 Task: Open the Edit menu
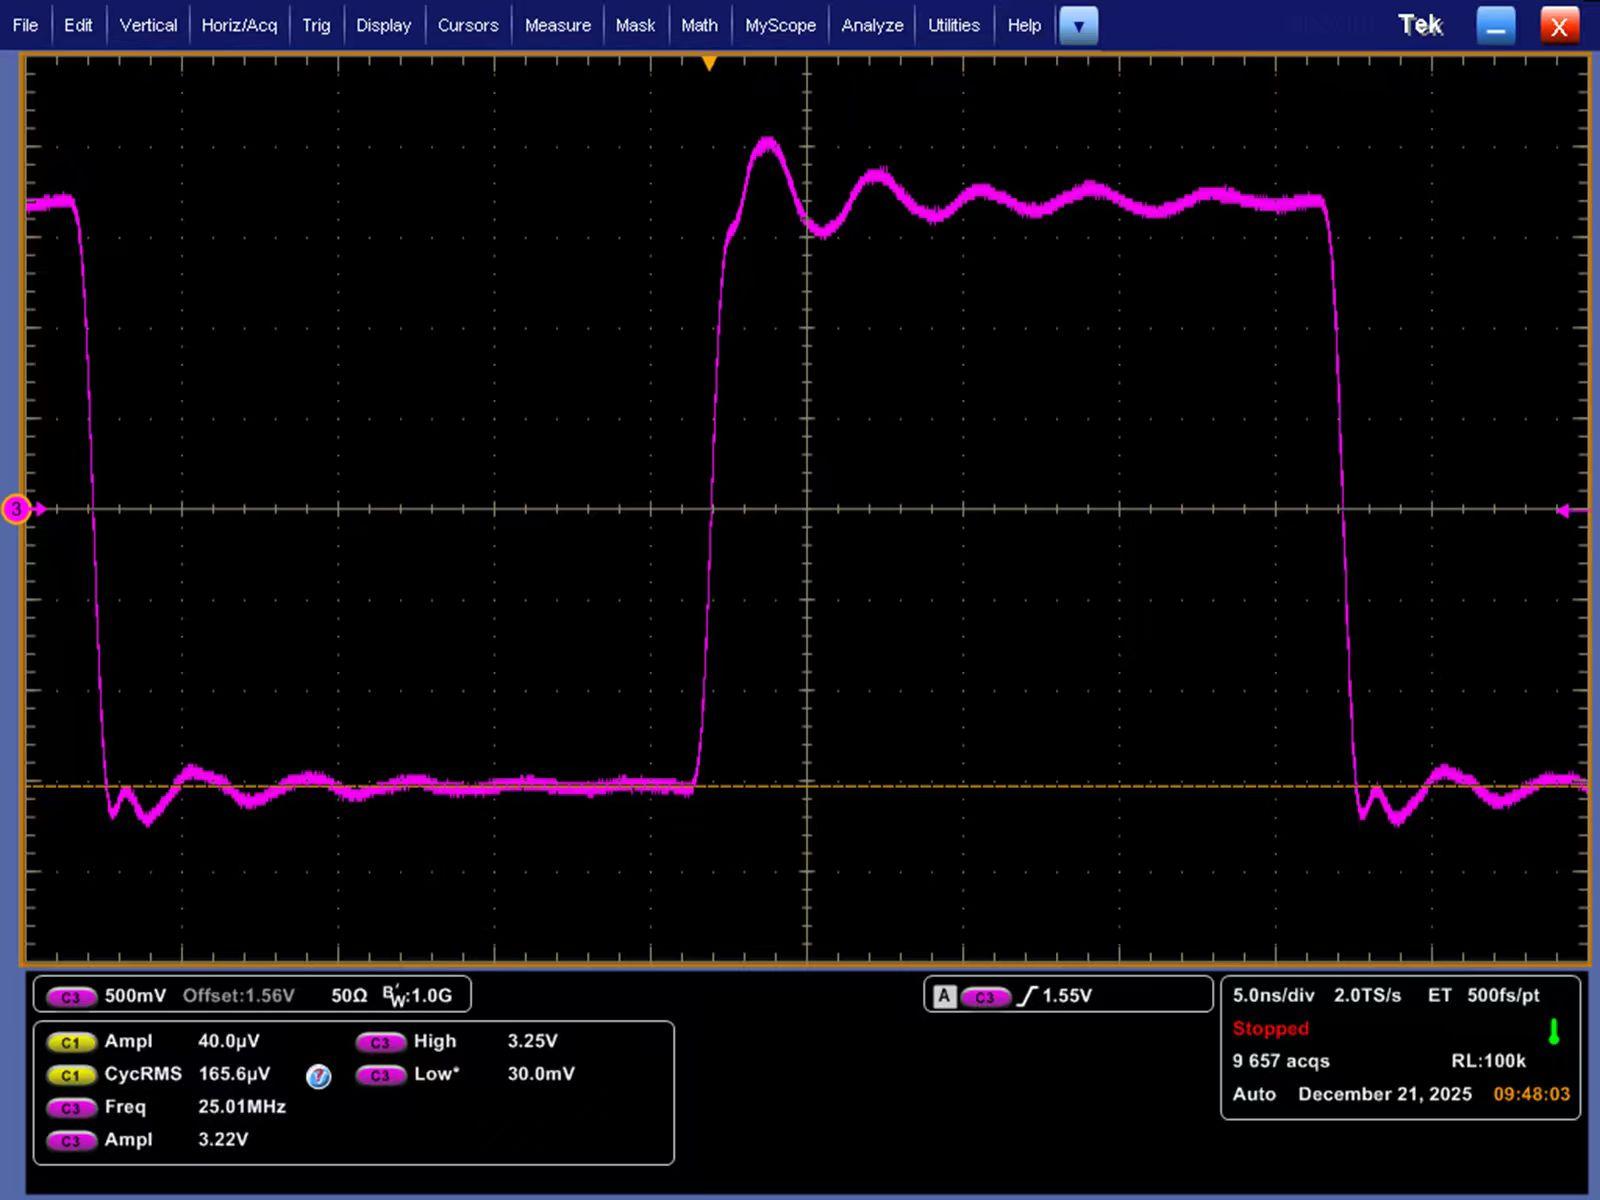tap(78, 25)
